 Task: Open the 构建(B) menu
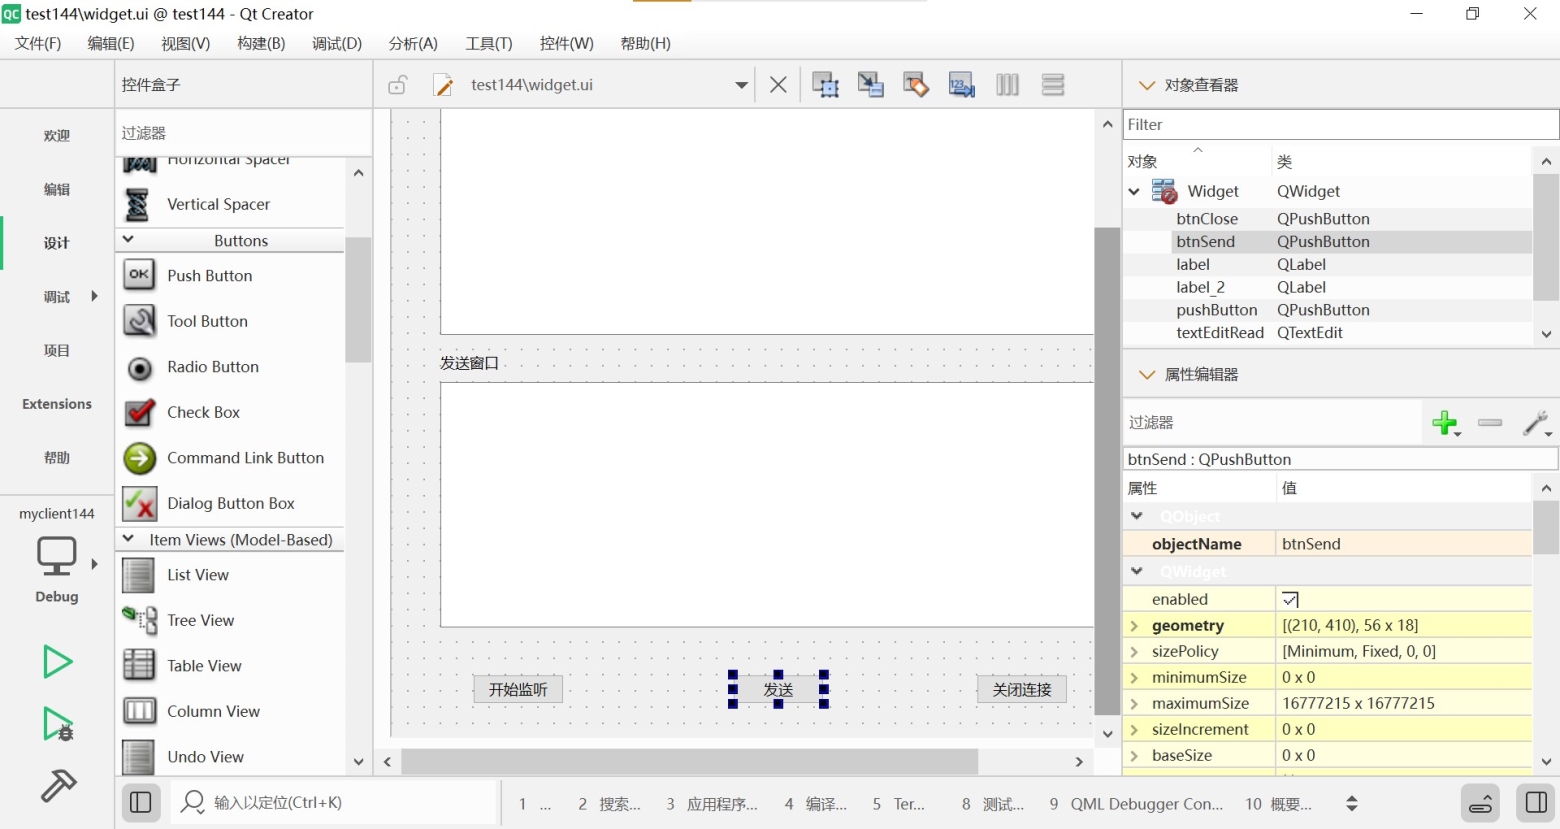point(261,43)
